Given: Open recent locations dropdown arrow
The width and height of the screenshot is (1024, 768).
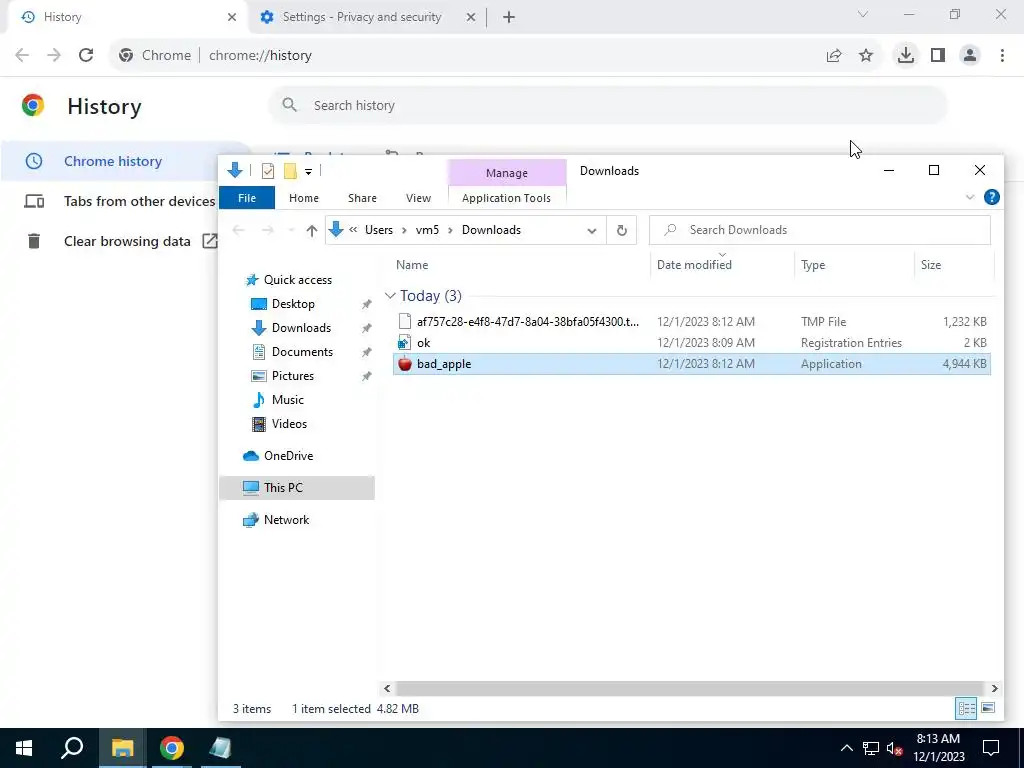Looking at the screenshot, I should pyautogui.click(x=291, y=230).
